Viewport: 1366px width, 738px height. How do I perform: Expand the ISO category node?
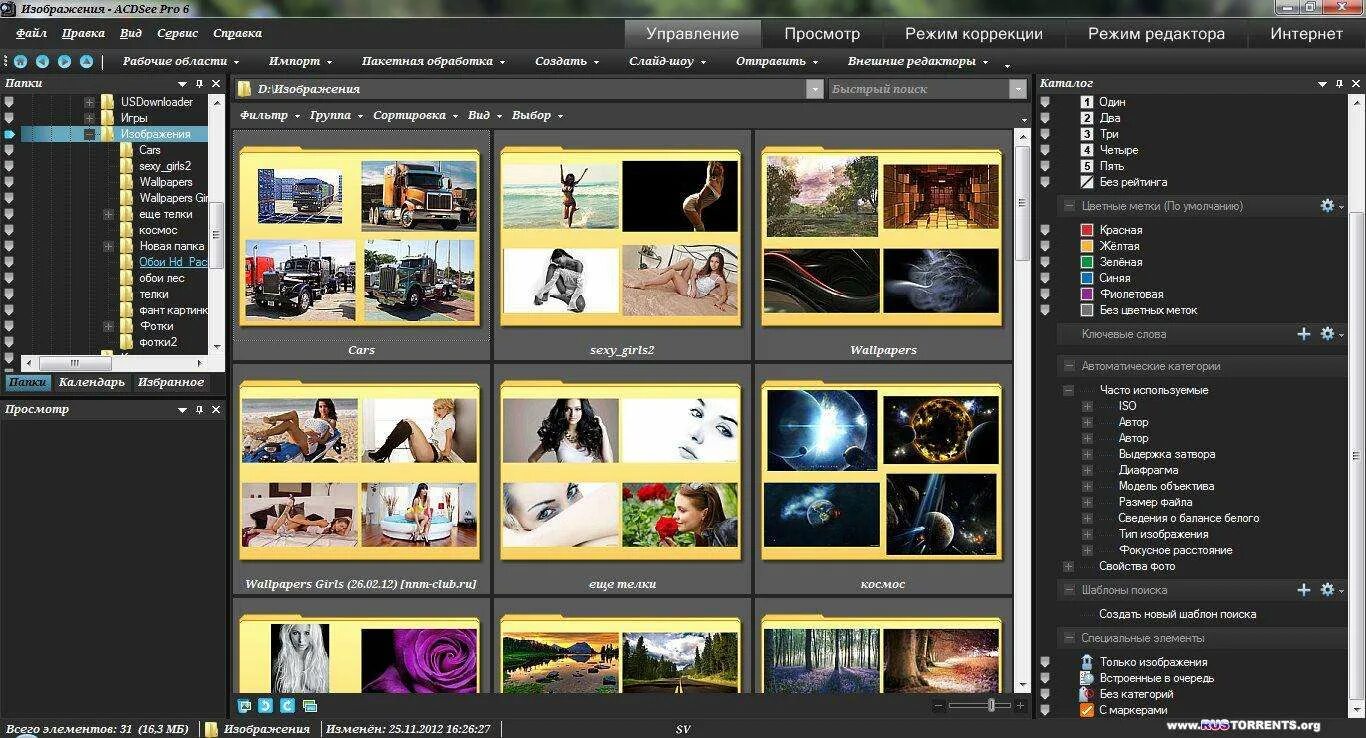pyautogui.click(x=1087, y=406)
